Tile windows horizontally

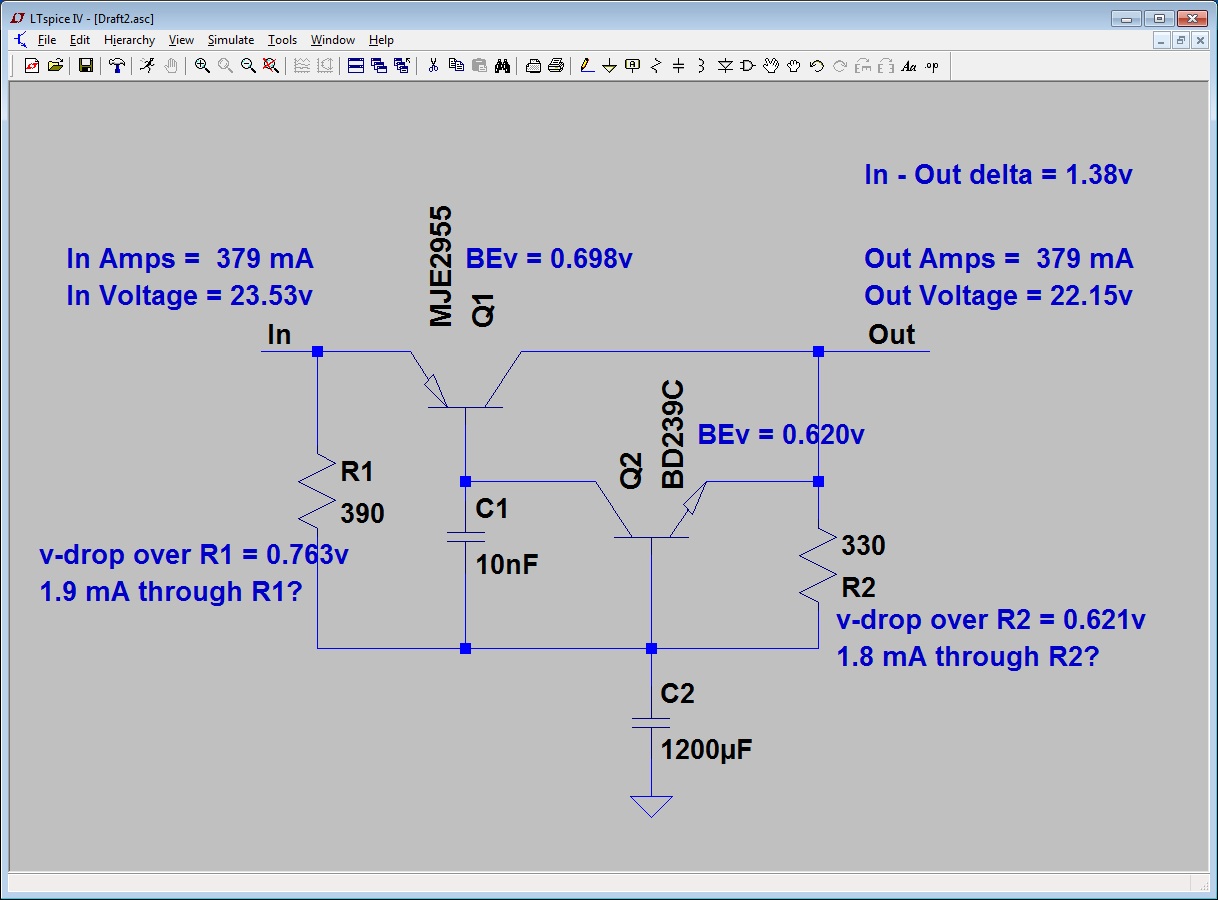356,66
